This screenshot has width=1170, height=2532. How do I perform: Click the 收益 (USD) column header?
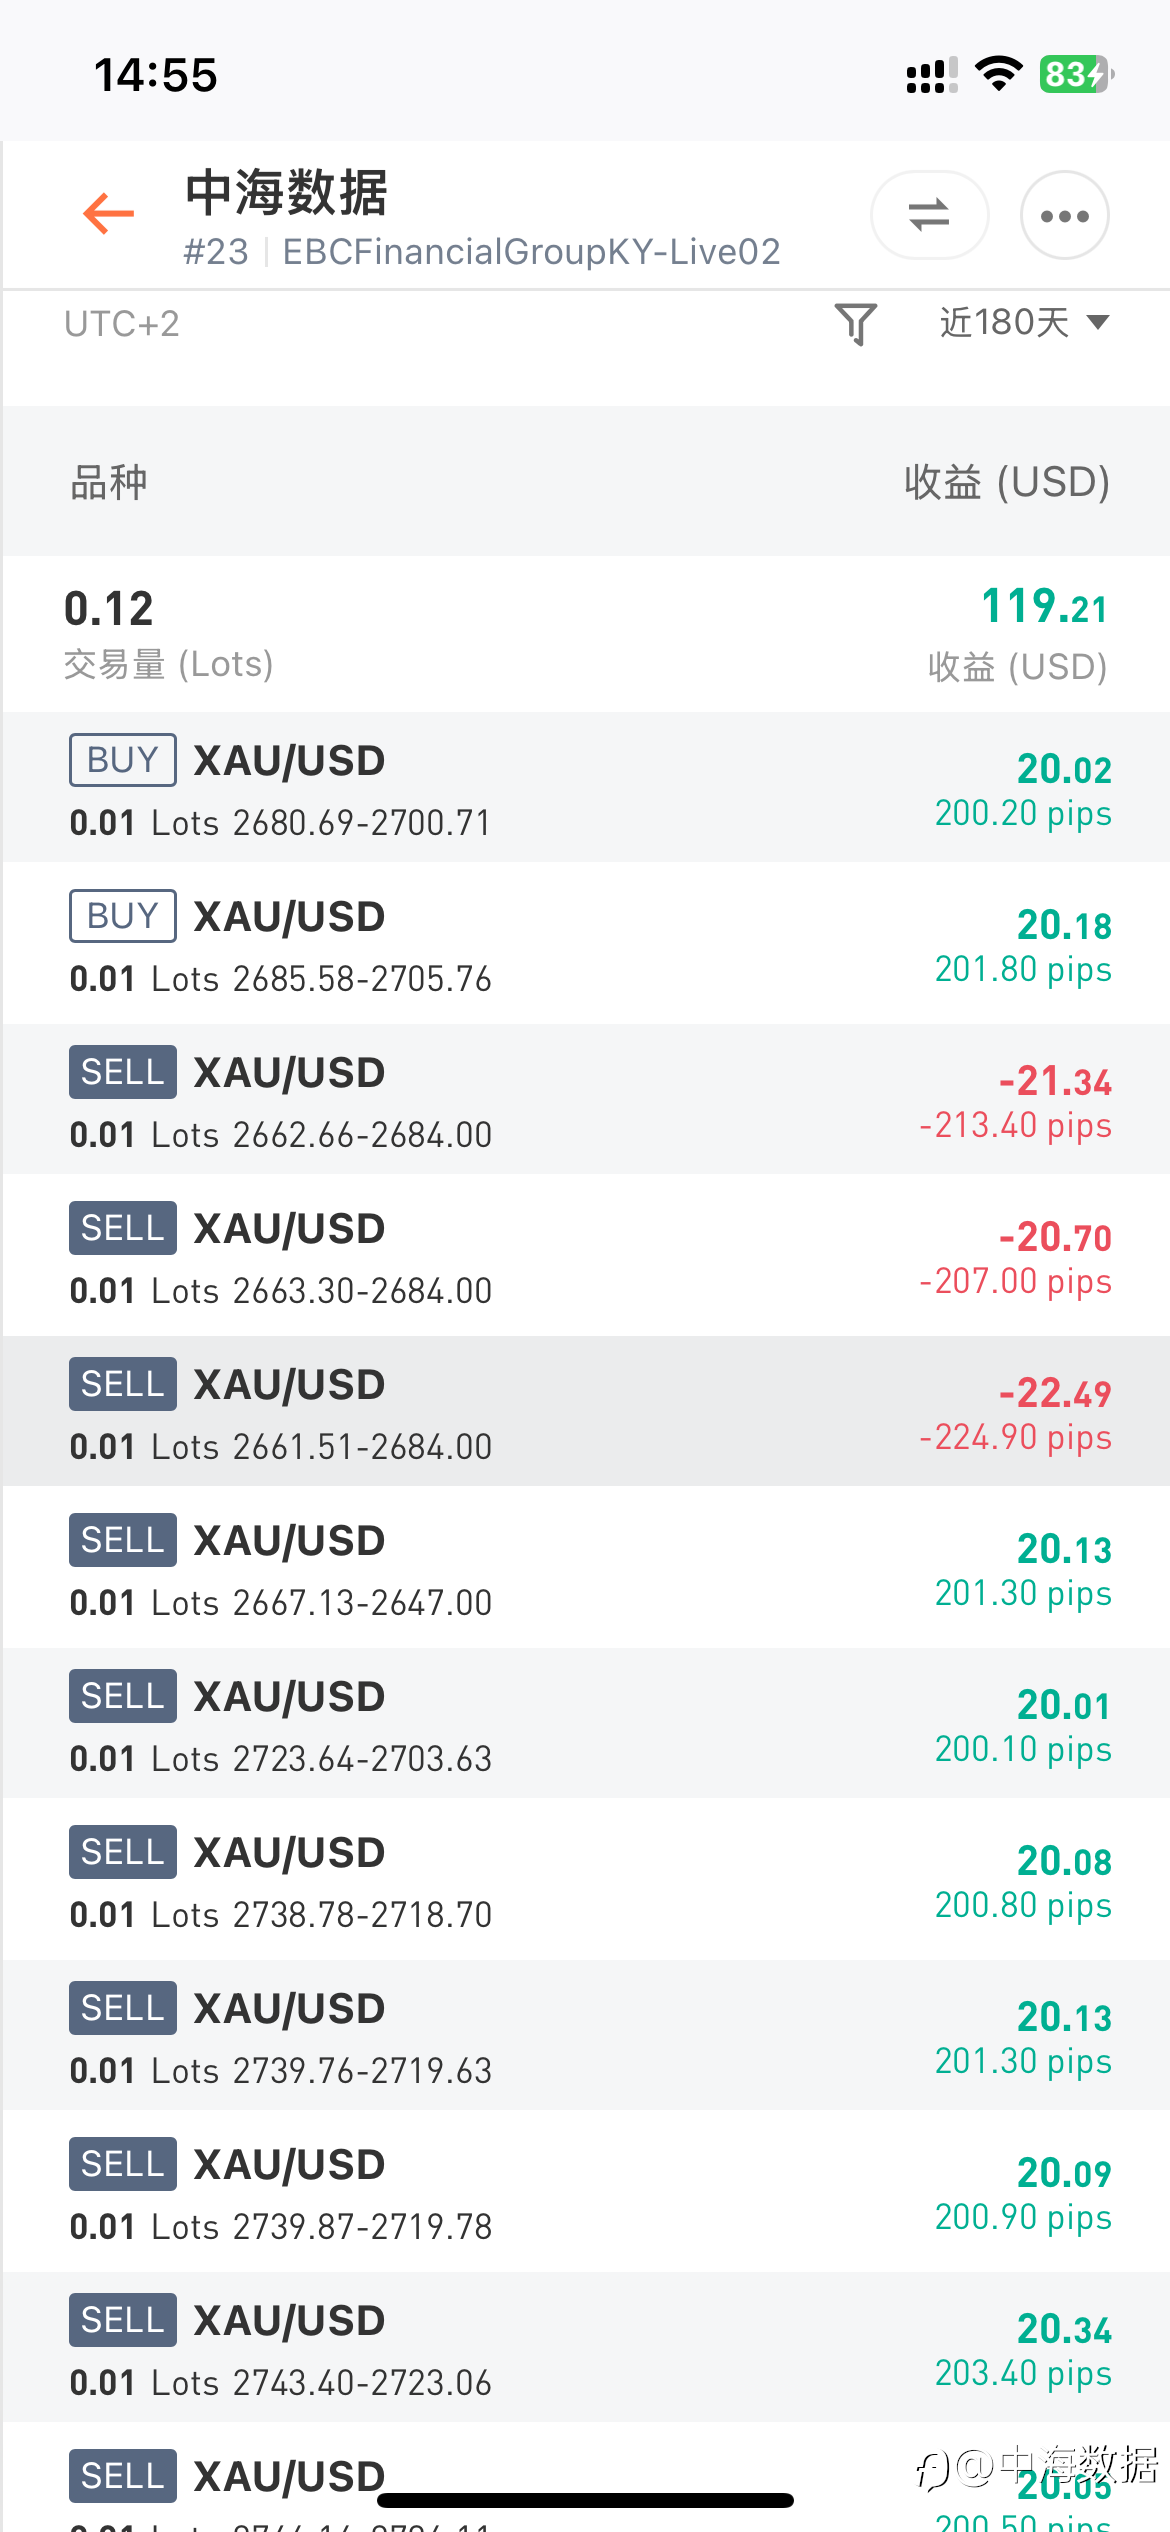pyautogui.click(x=1007, y=482)
